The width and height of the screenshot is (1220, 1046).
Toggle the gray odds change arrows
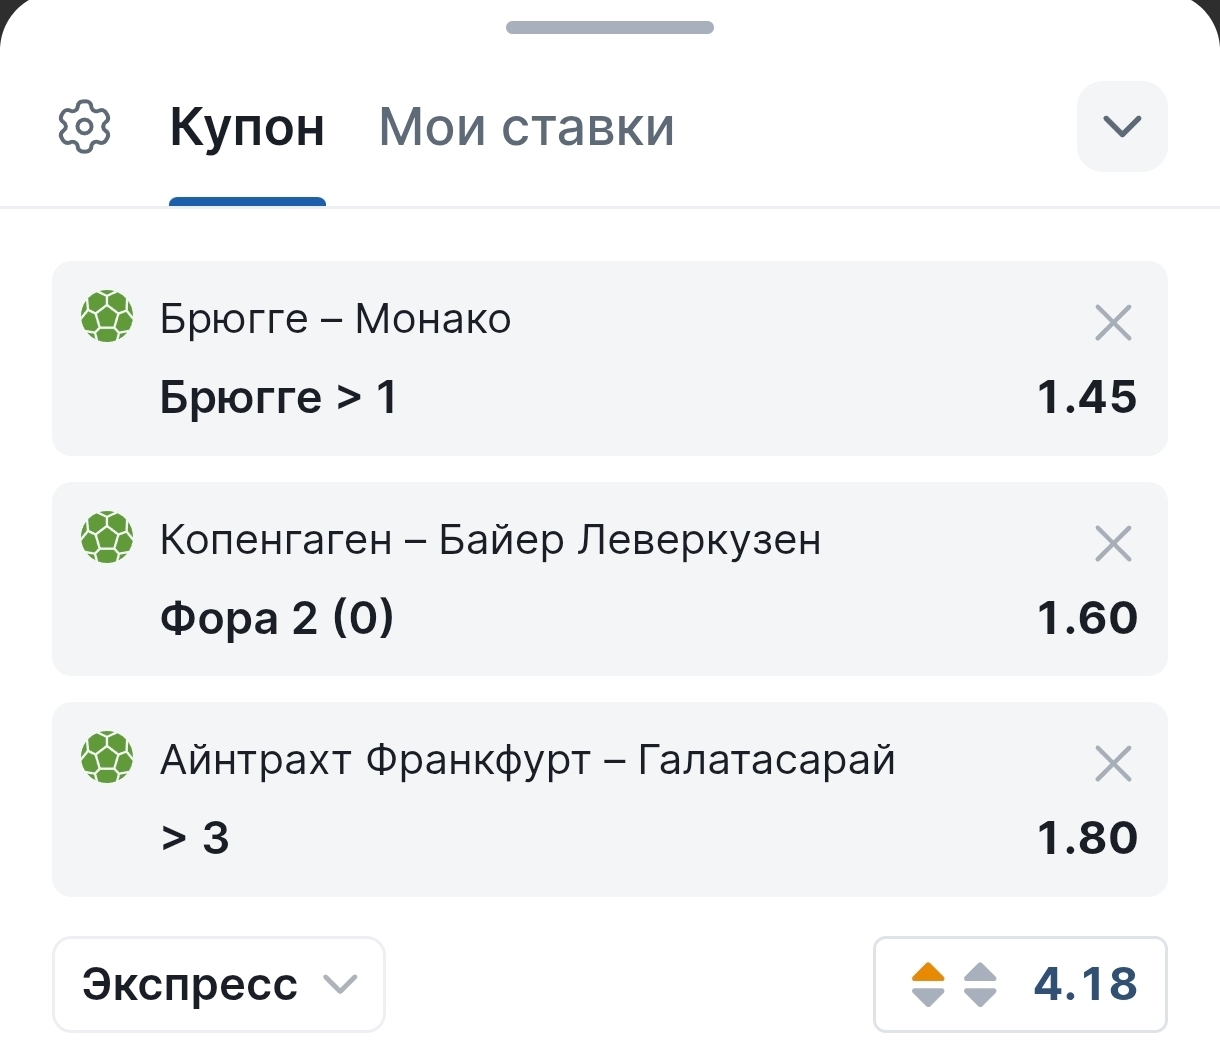pyautogui.click(x=980, y=984)
